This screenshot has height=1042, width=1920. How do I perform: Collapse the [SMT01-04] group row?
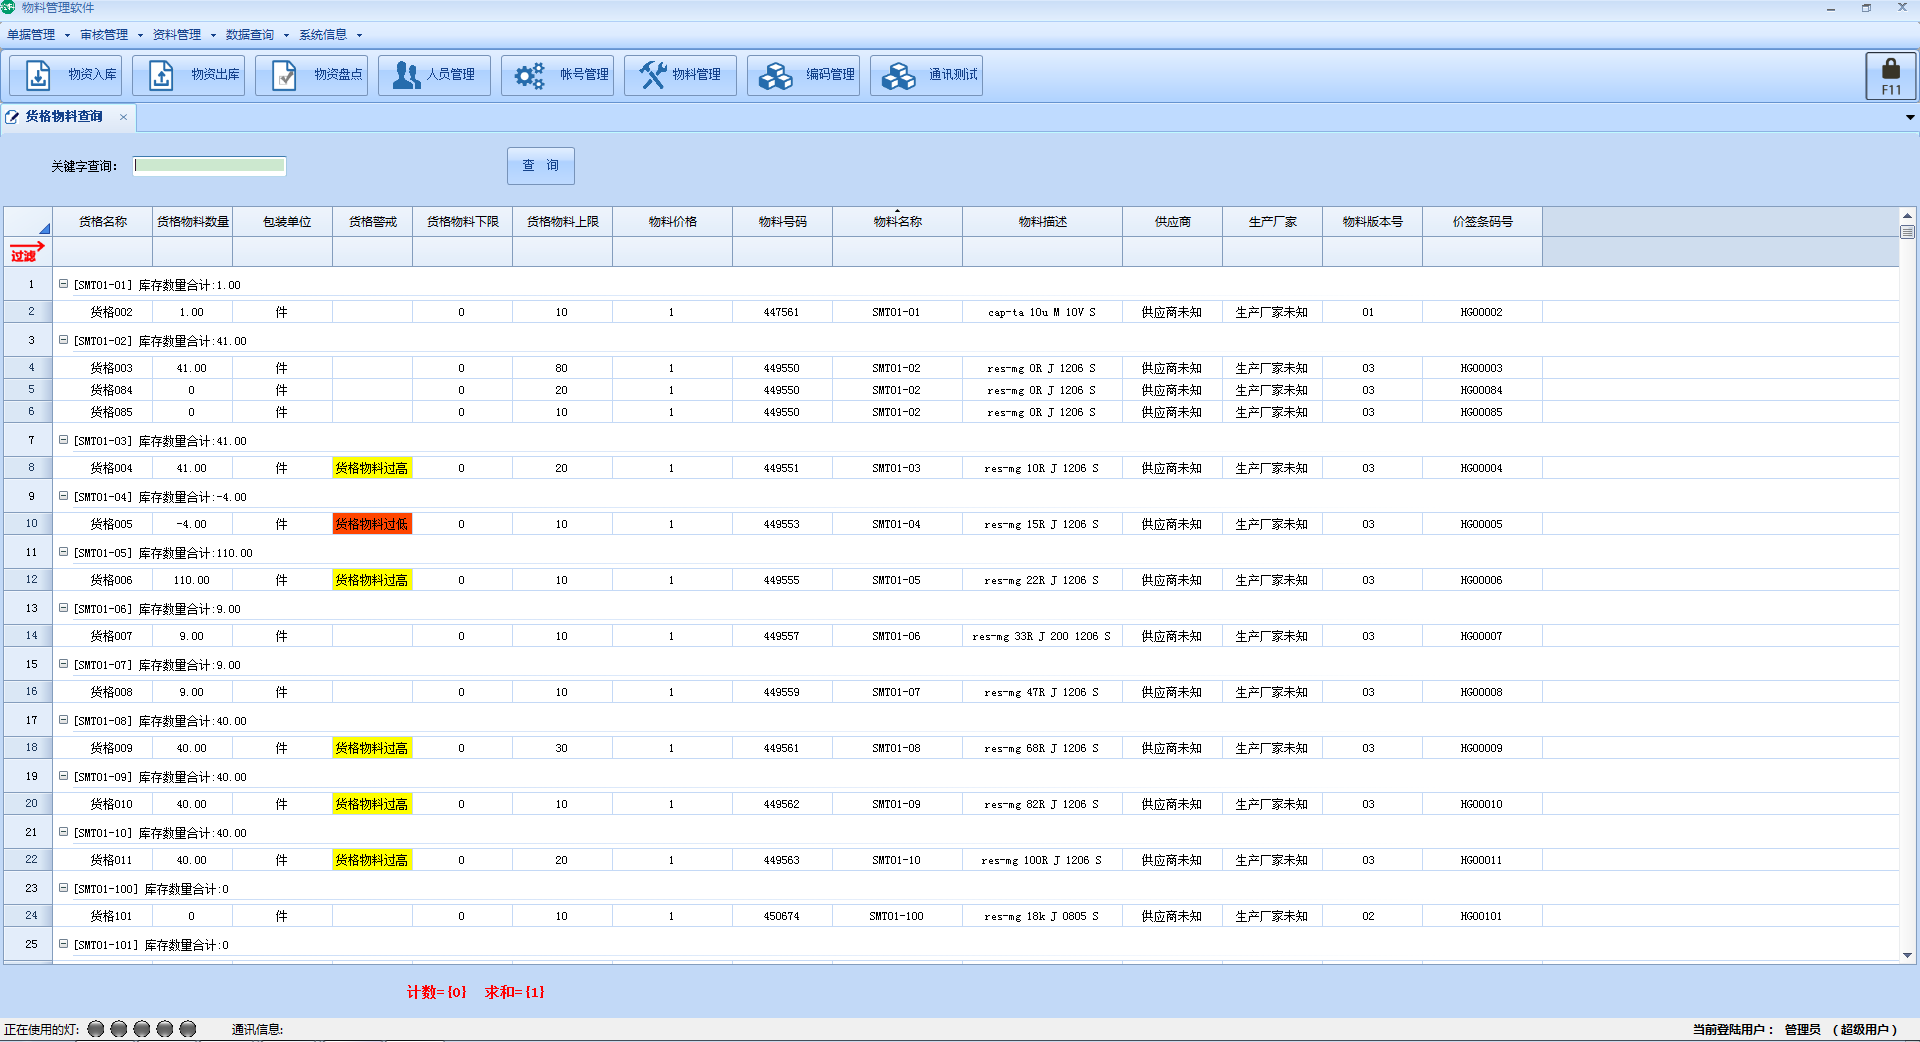(63, 496)
